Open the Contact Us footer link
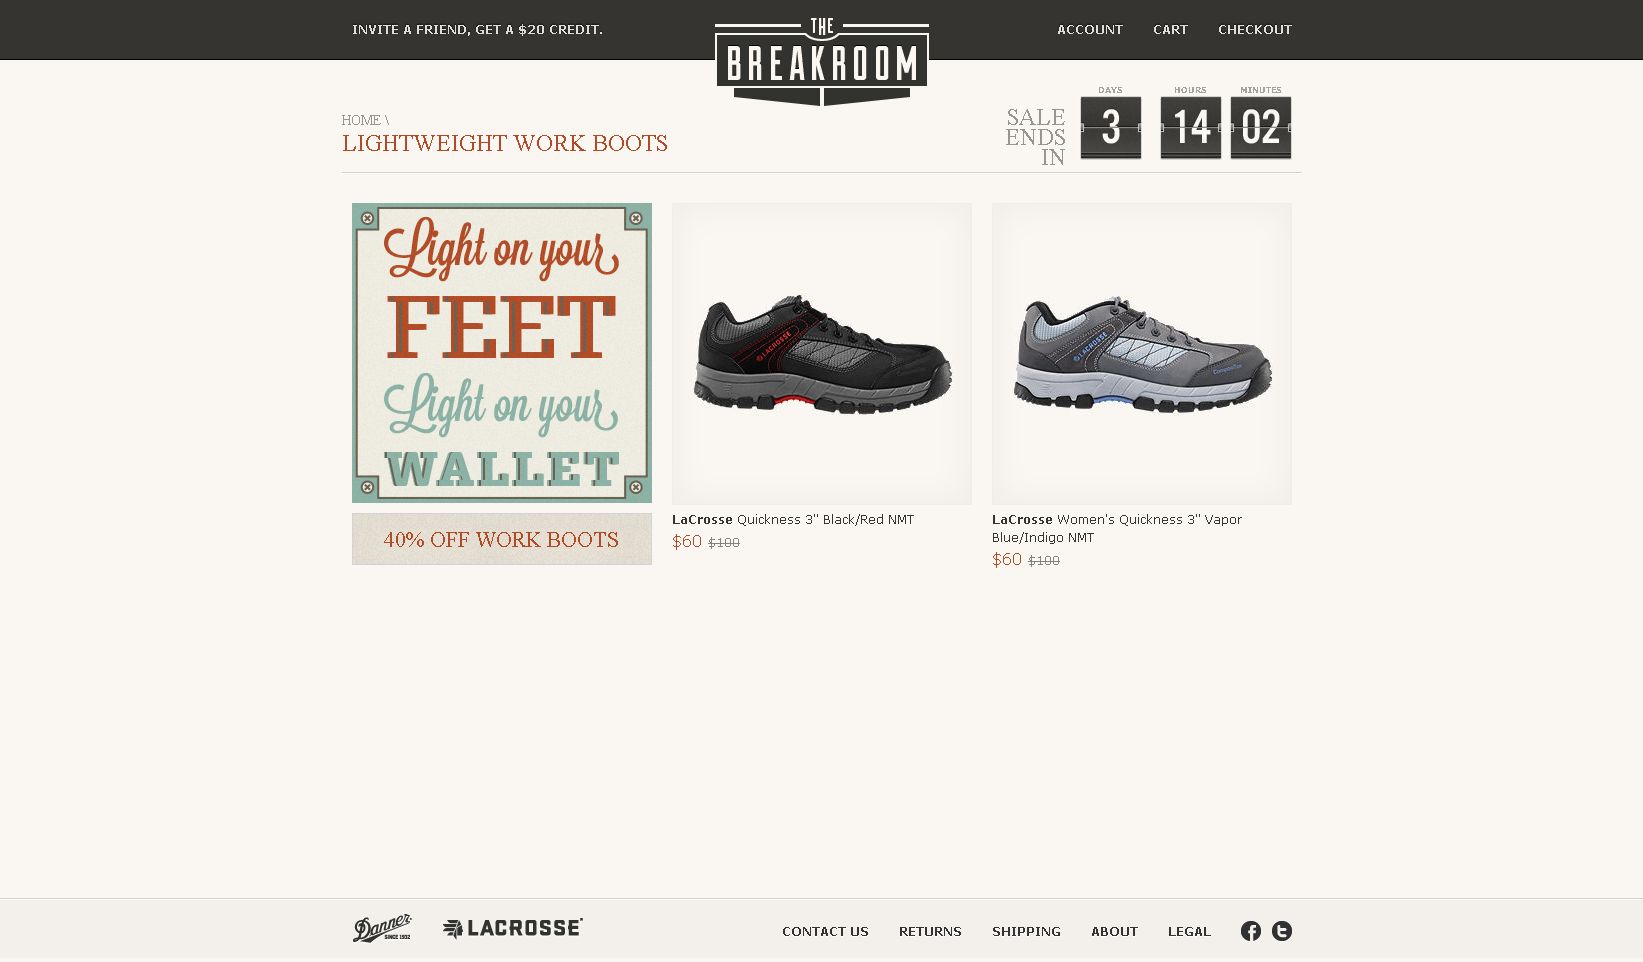 (x=825, y=932)
